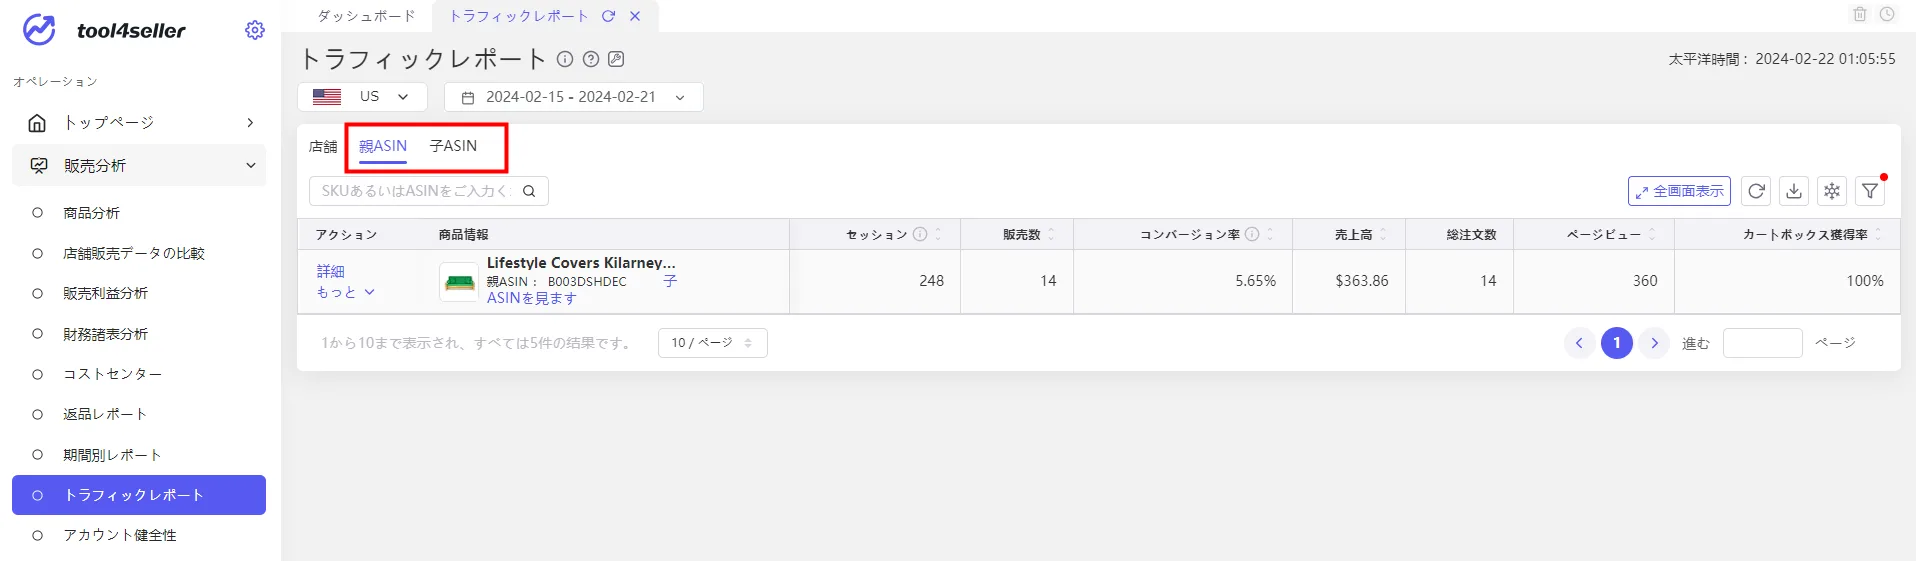Collapse the 販売分析 section
The width and height of the screenshot is (1916, 561).
[251, 166]
